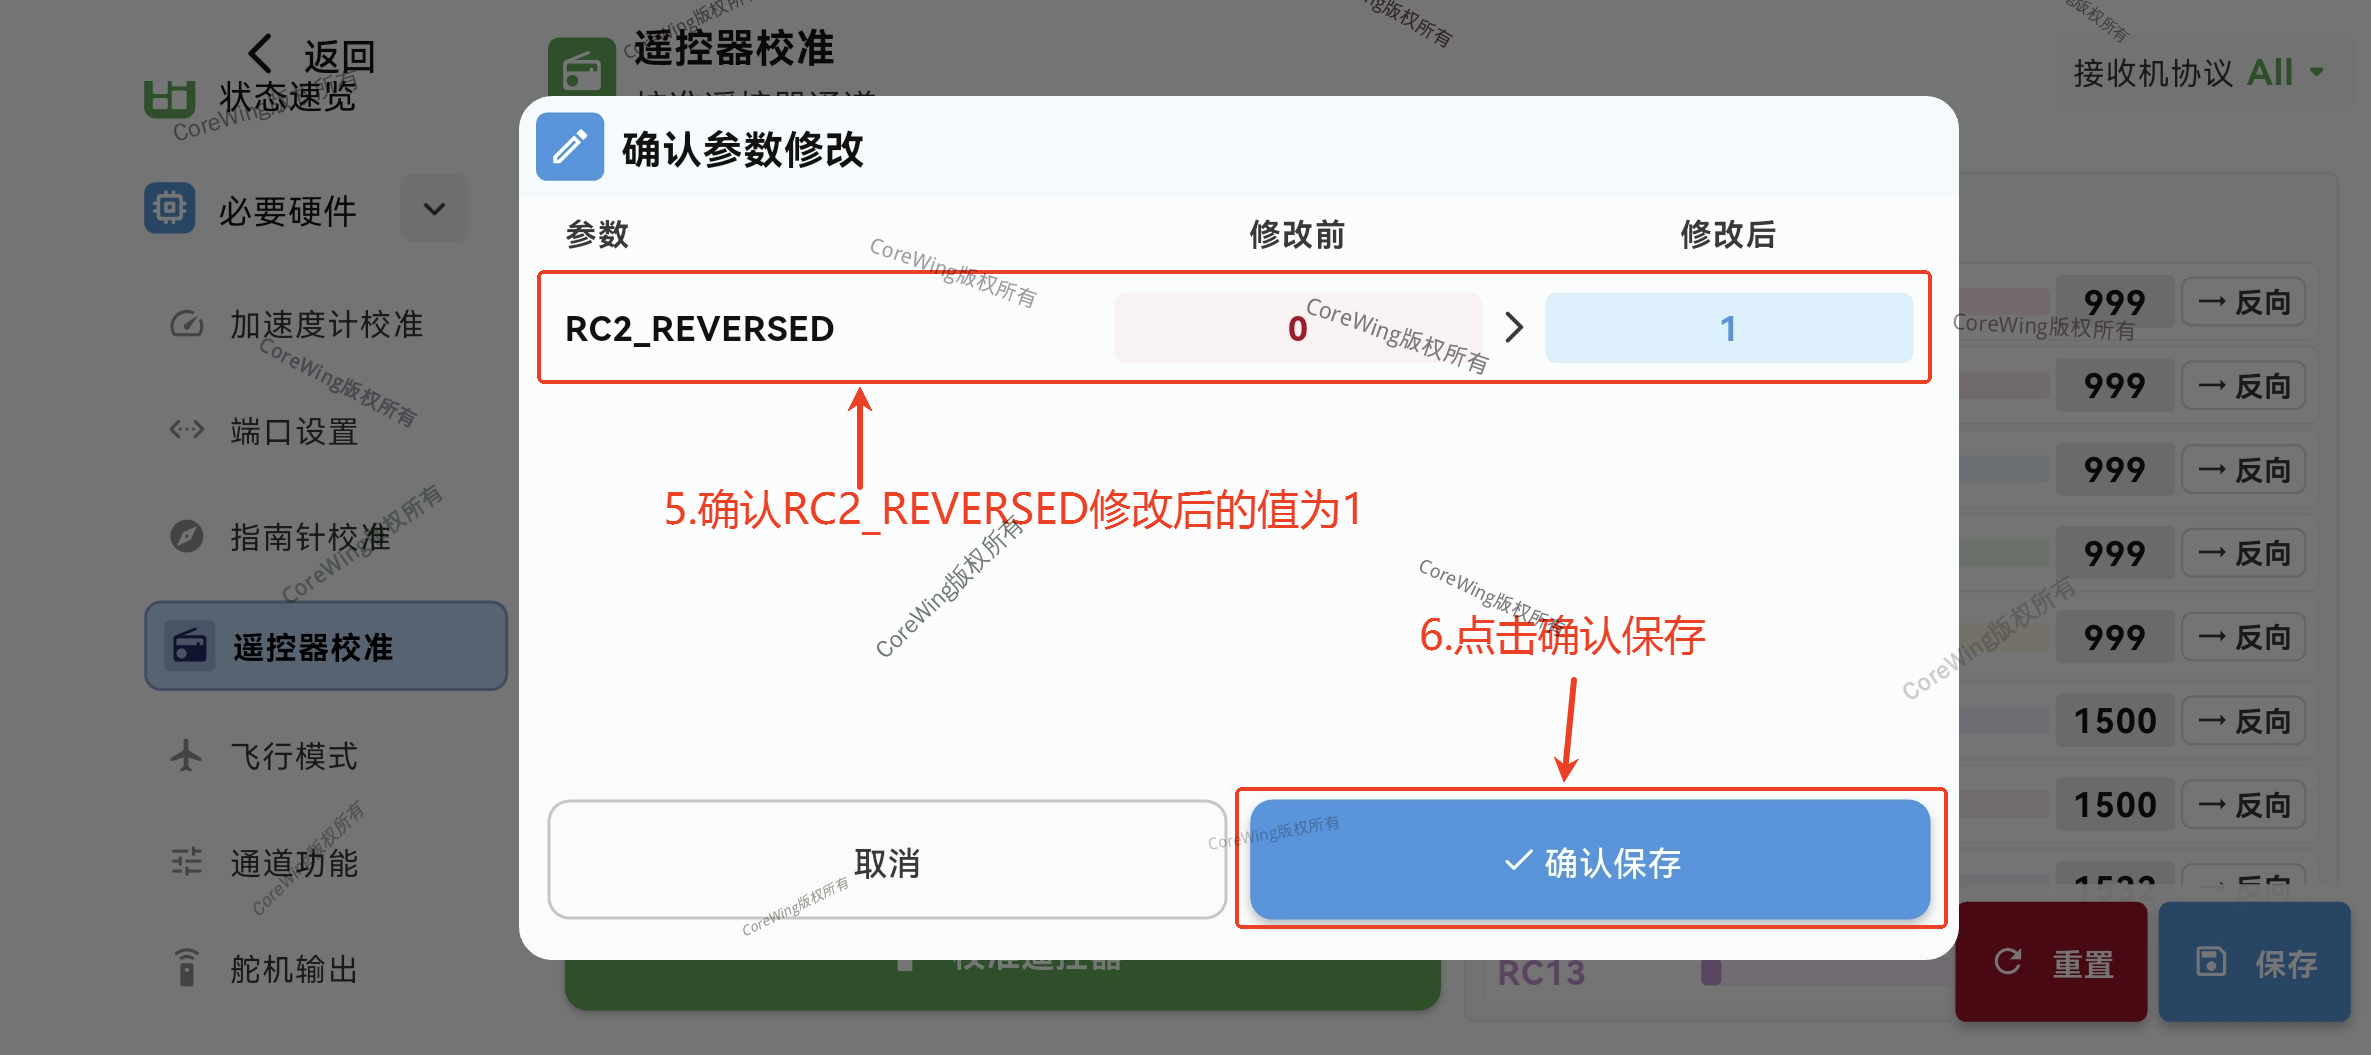Click the airplane icon for 飞行模式
2371x1055 pixels.
point(187,755)
